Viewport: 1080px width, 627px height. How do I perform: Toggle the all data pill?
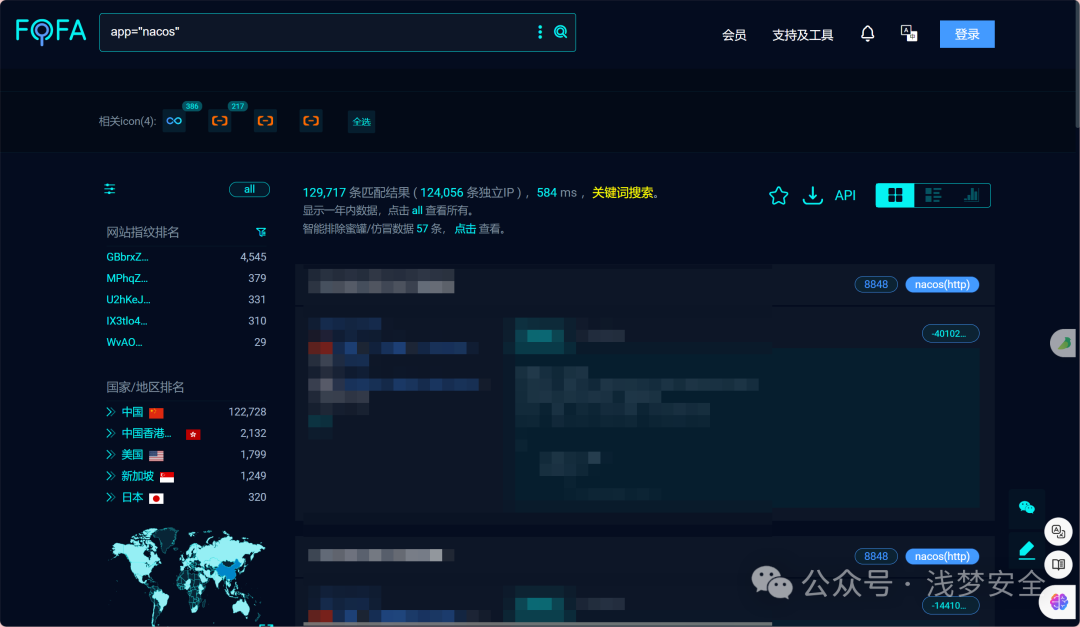pyautogui.click(x=249, y=189)
